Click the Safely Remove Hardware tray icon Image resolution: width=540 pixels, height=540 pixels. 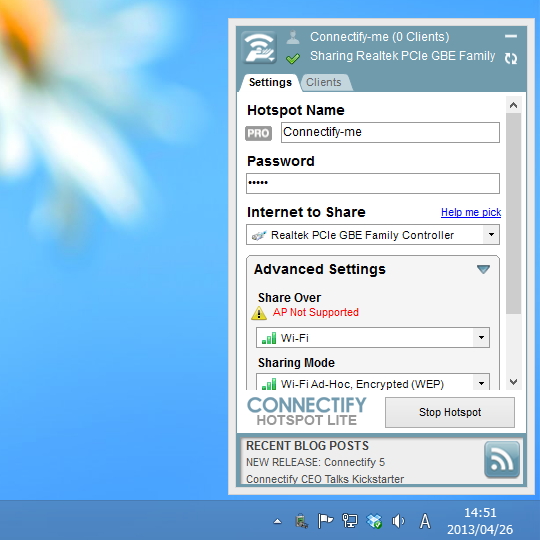click(x=302, y=521)
